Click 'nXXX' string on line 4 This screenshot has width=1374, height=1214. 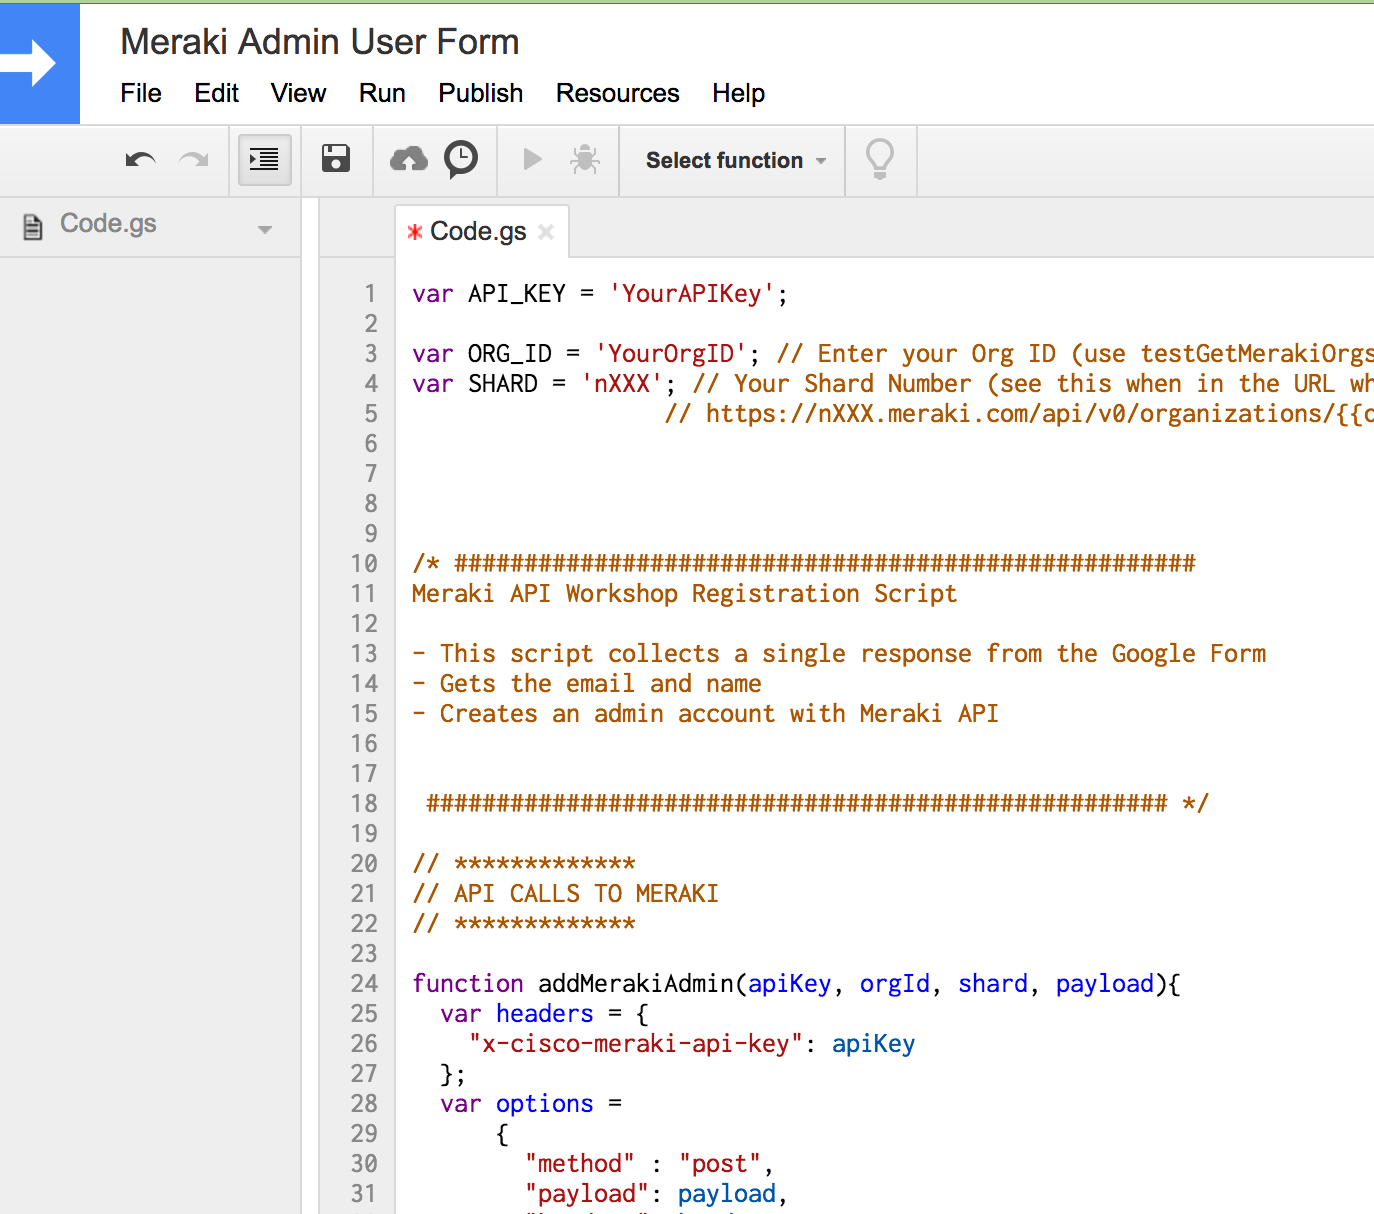coord(622,384)
